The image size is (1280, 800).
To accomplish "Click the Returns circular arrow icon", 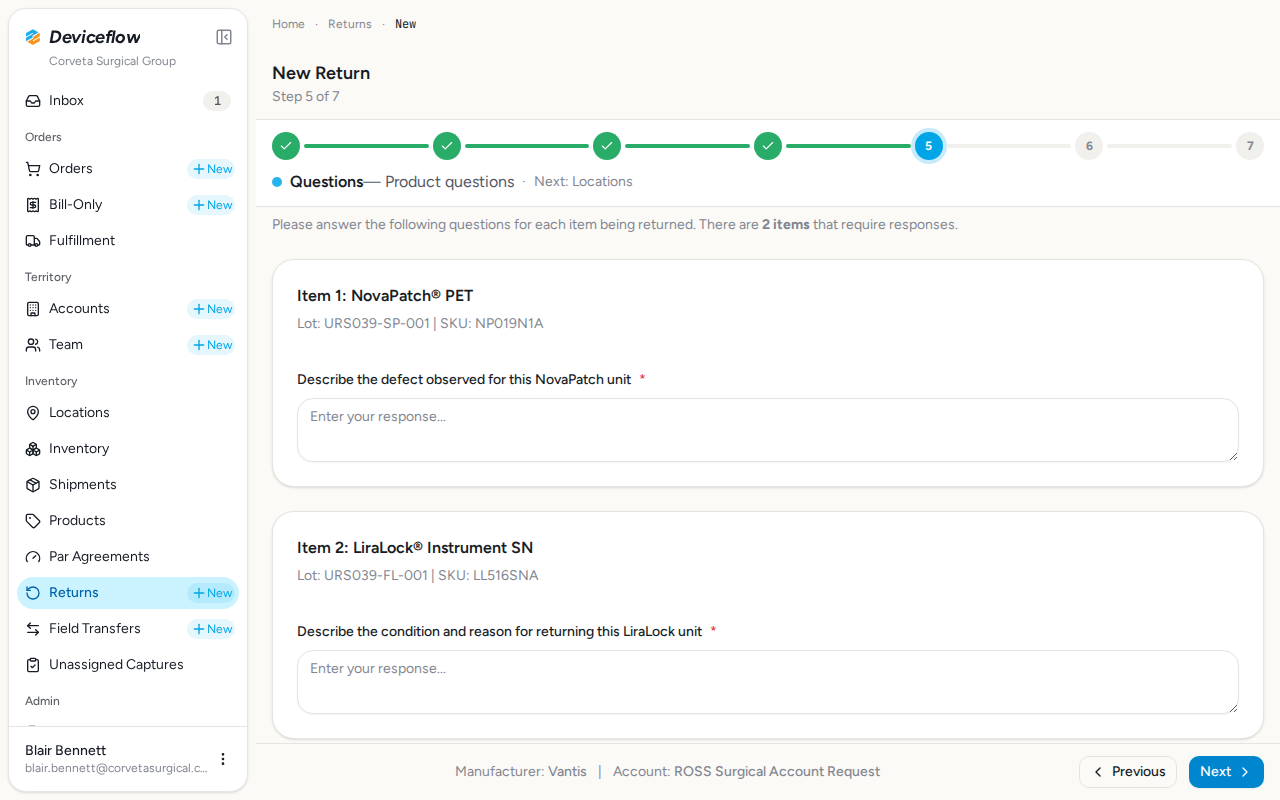I will pos(33,593).
